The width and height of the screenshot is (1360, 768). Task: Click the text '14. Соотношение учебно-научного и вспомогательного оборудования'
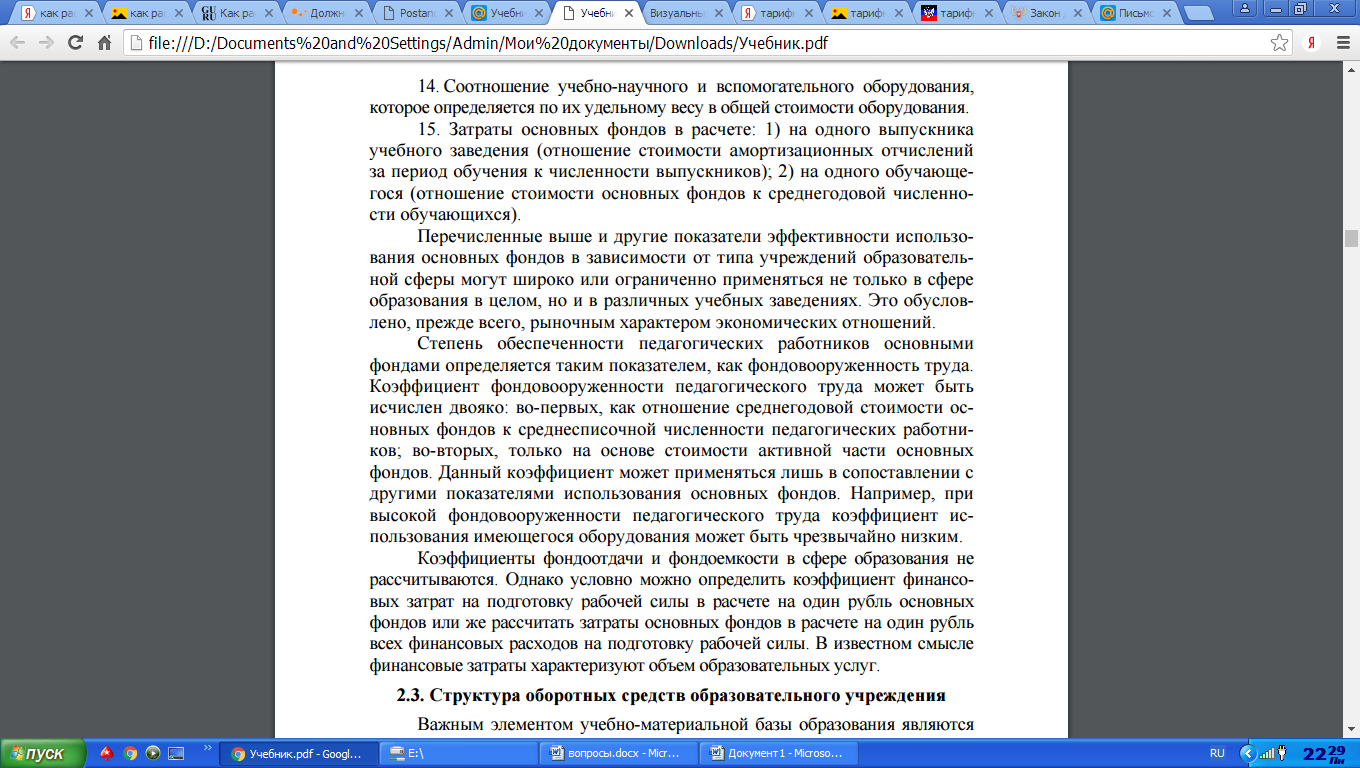(696, 86)
